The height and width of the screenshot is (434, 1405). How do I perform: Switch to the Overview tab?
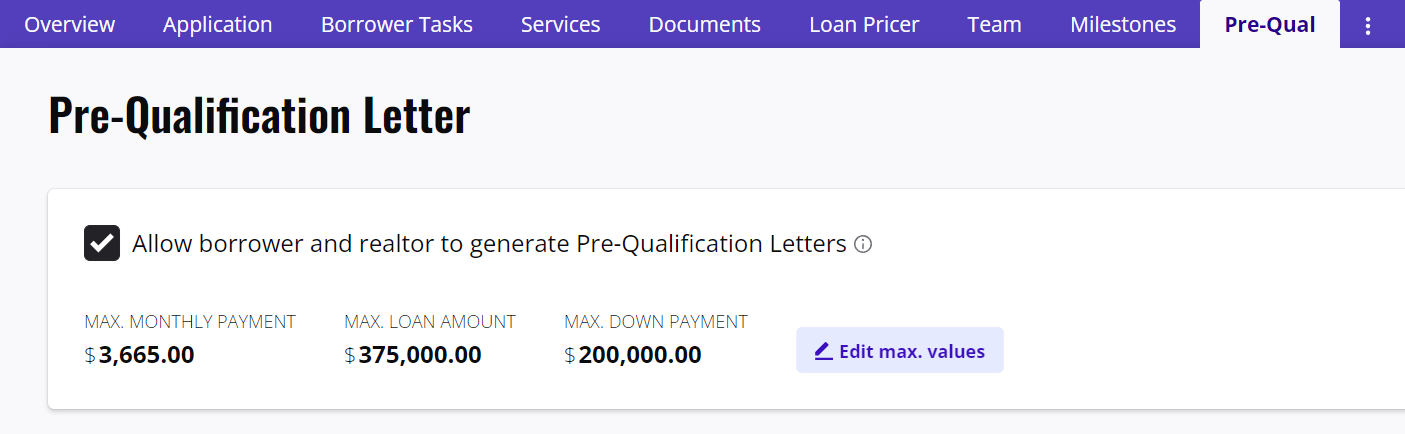[70, 25]
